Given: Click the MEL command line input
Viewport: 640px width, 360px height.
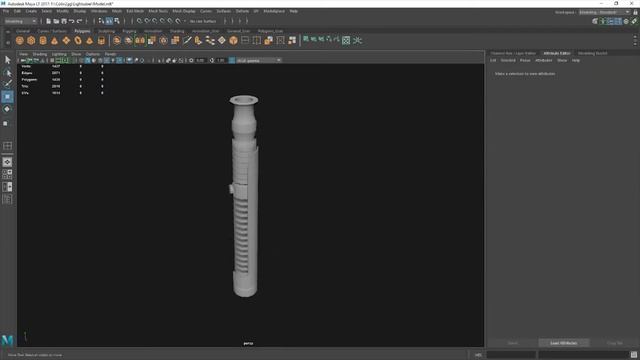Looking at the screenshot, I should (511, 355).
